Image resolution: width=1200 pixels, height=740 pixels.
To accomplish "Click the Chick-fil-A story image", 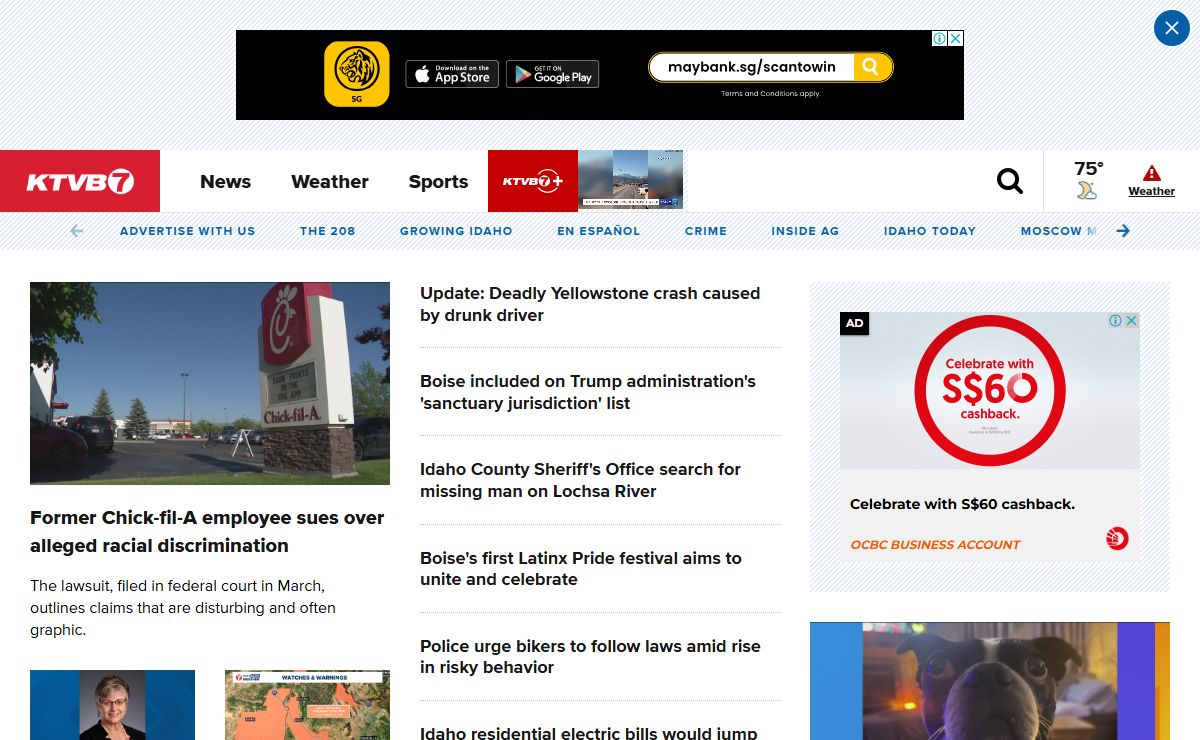I will [210, 383].
